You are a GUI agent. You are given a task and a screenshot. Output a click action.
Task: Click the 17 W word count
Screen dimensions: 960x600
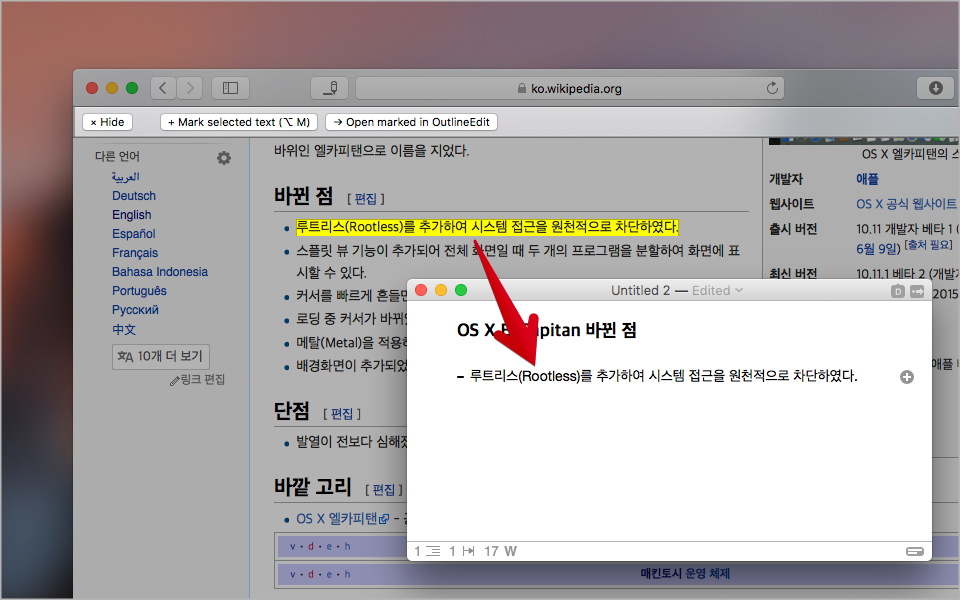(500, 551)
